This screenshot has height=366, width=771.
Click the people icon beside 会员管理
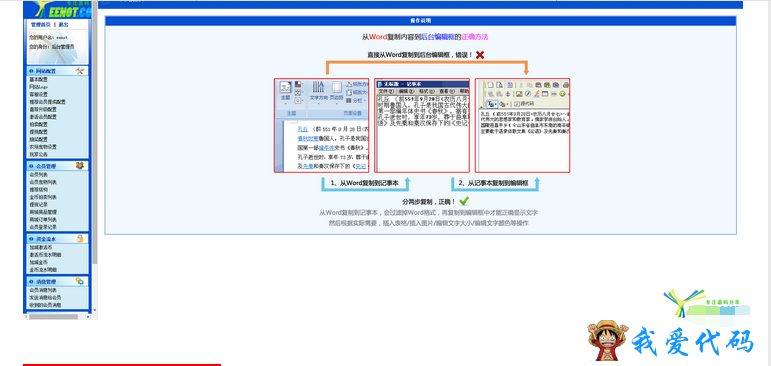[x=80, y=166]
